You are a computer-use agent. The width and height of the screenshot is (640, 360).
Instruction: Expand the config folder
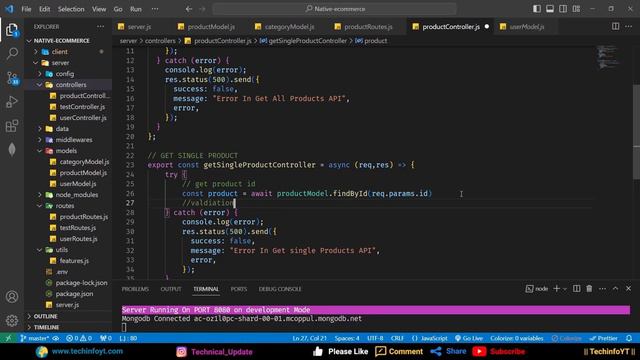(x=40, y=74)
